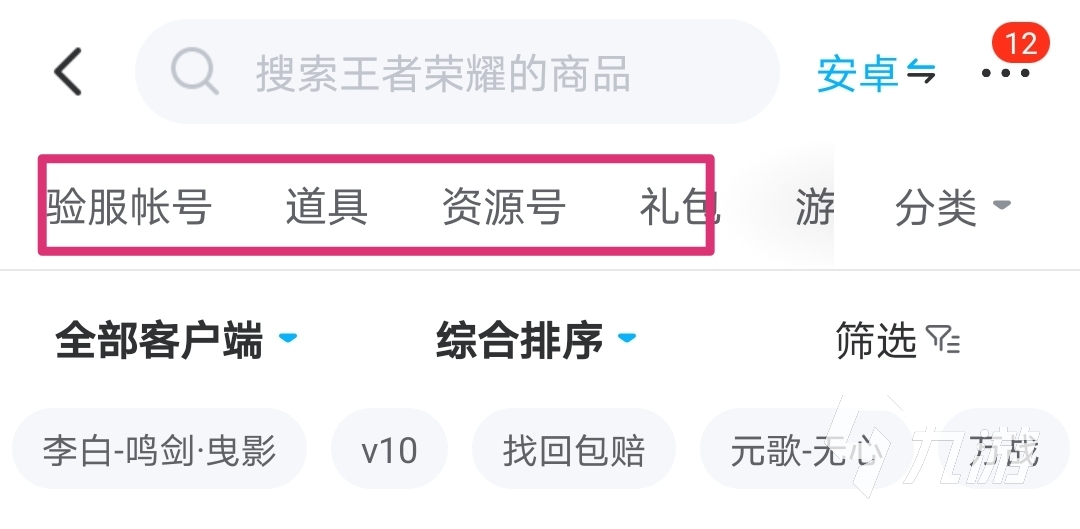Open the 全部客户端 dropdown
Image resolution: width=1080 pixels, height=529 pixels.
(176, 341)
